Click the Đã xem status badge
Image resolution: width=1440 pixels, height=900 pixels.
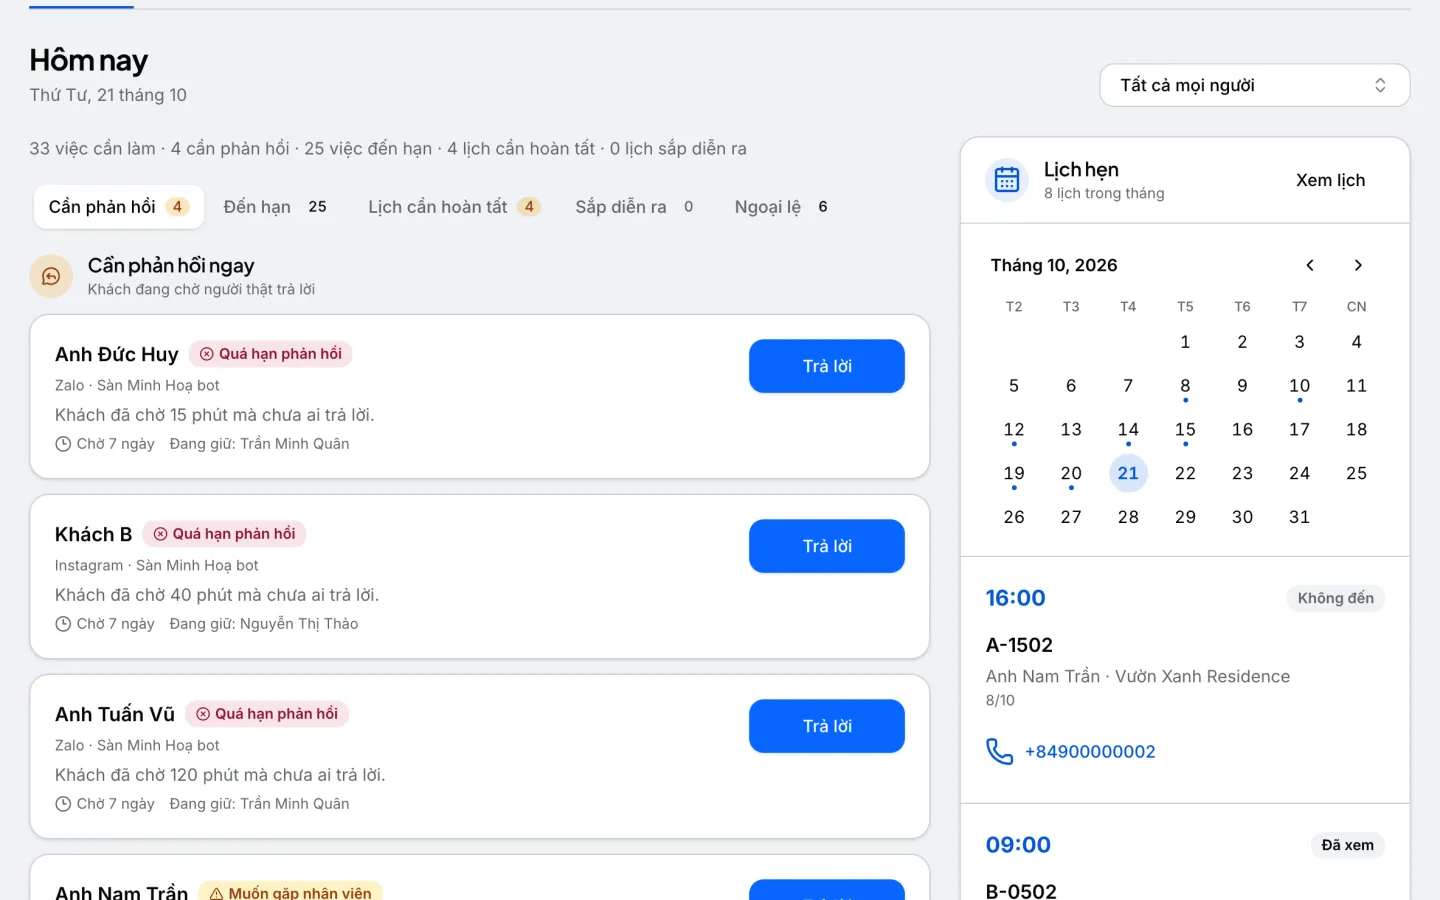1347,845
